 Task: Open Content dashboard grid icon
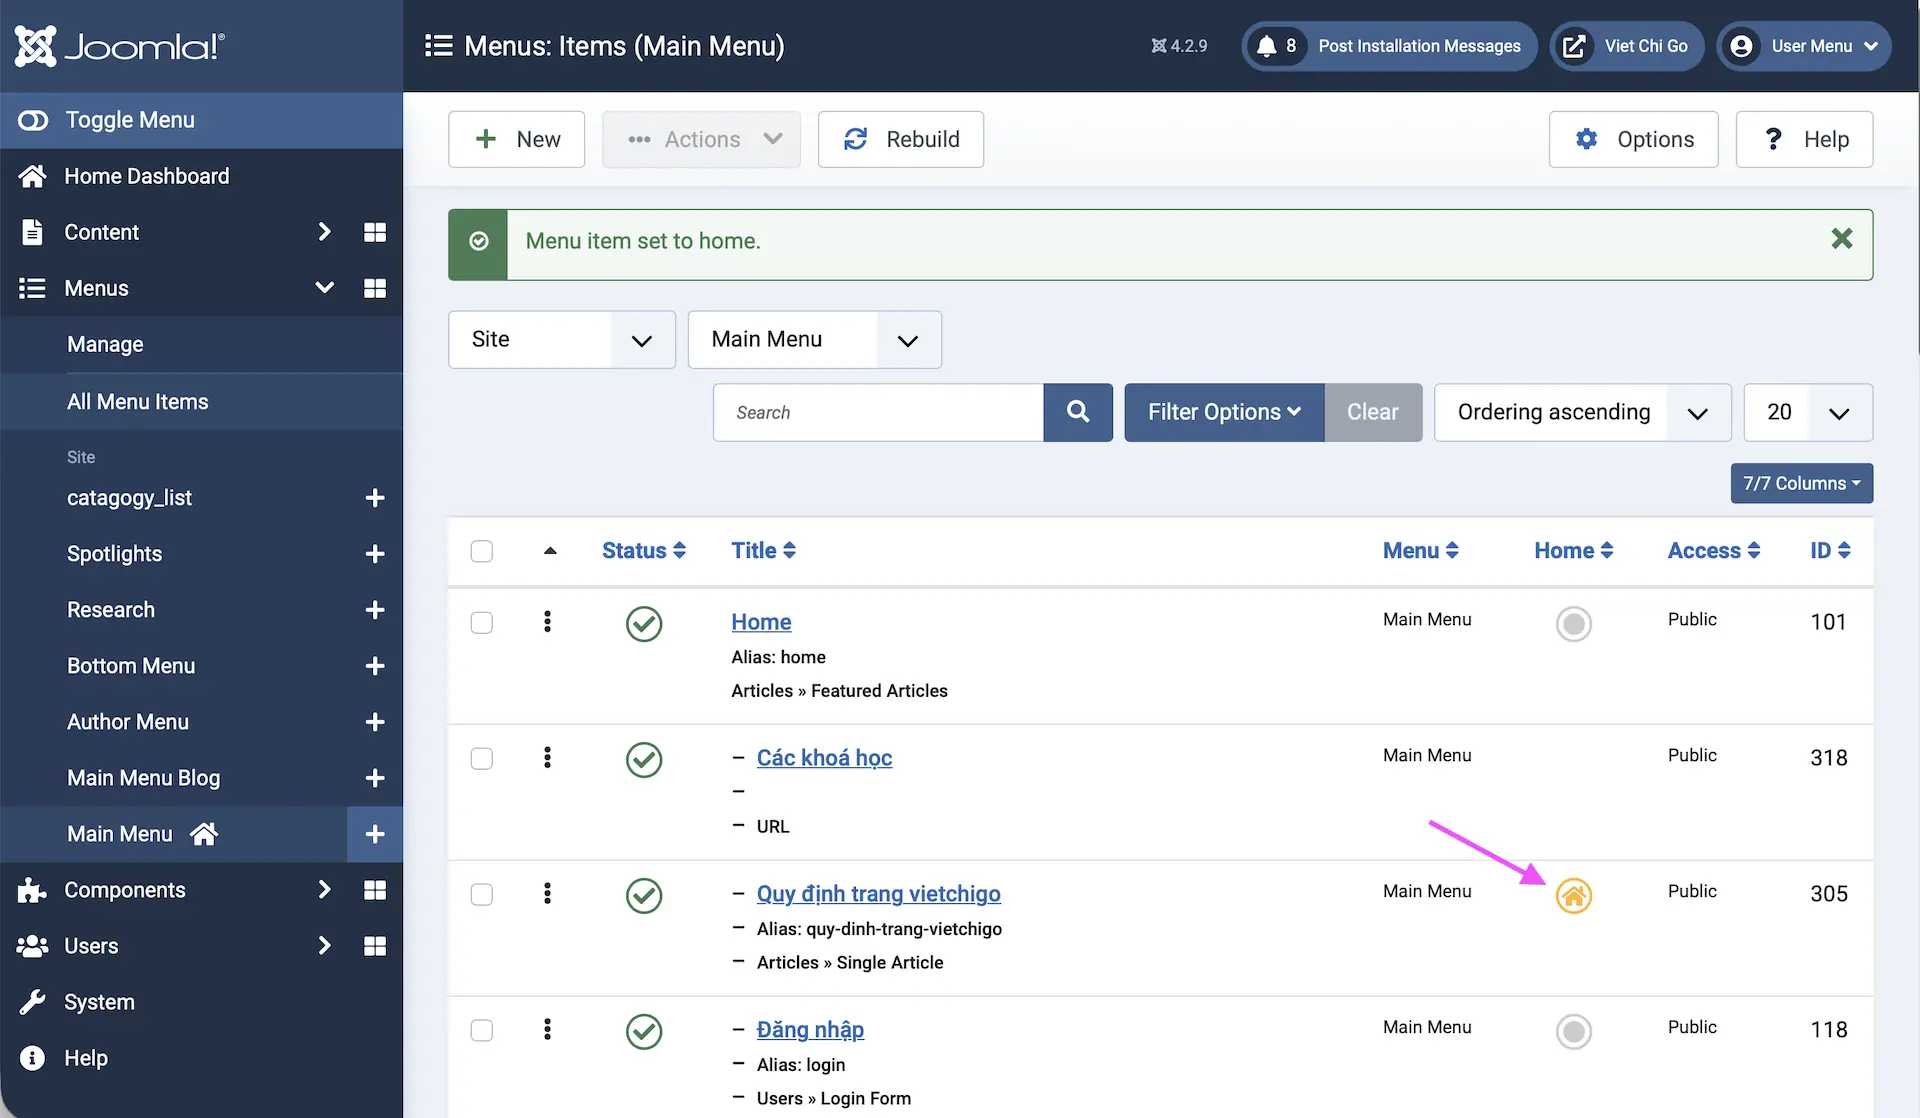pyautogui.click(x=375, y=232)
